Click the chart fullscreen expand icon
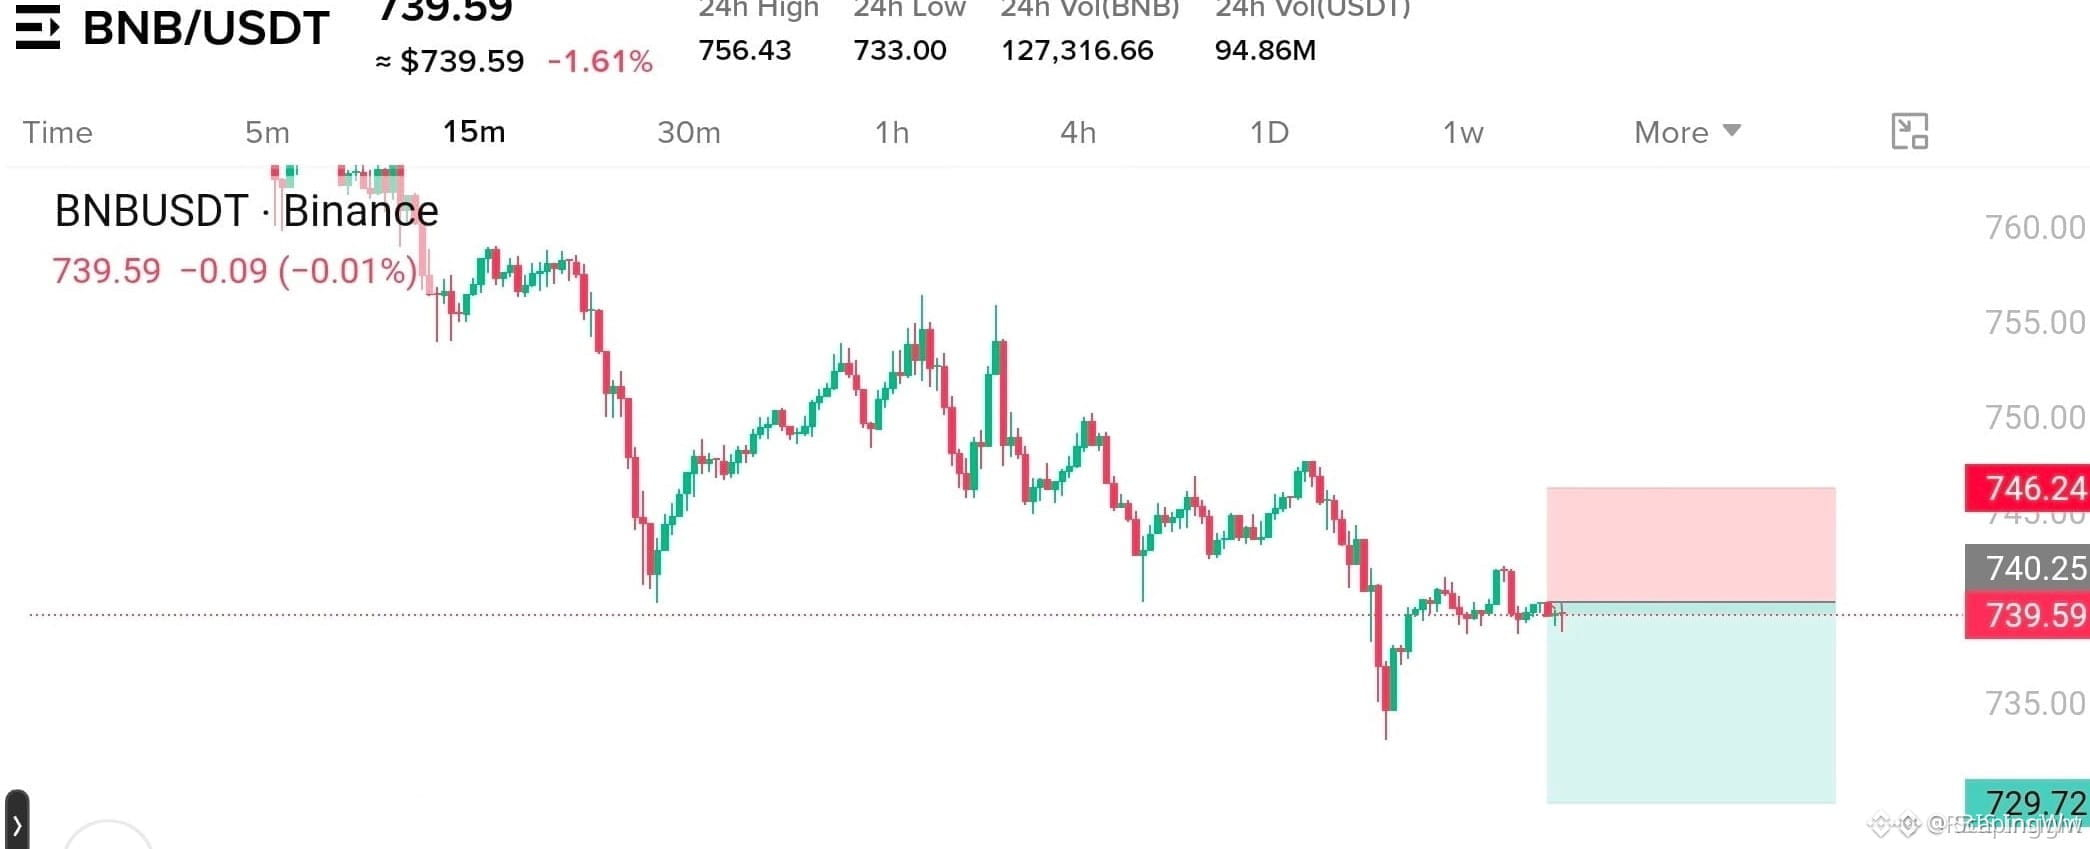Image resolution: width=2090 pixels, height=849 pixels. point(1909,131)
